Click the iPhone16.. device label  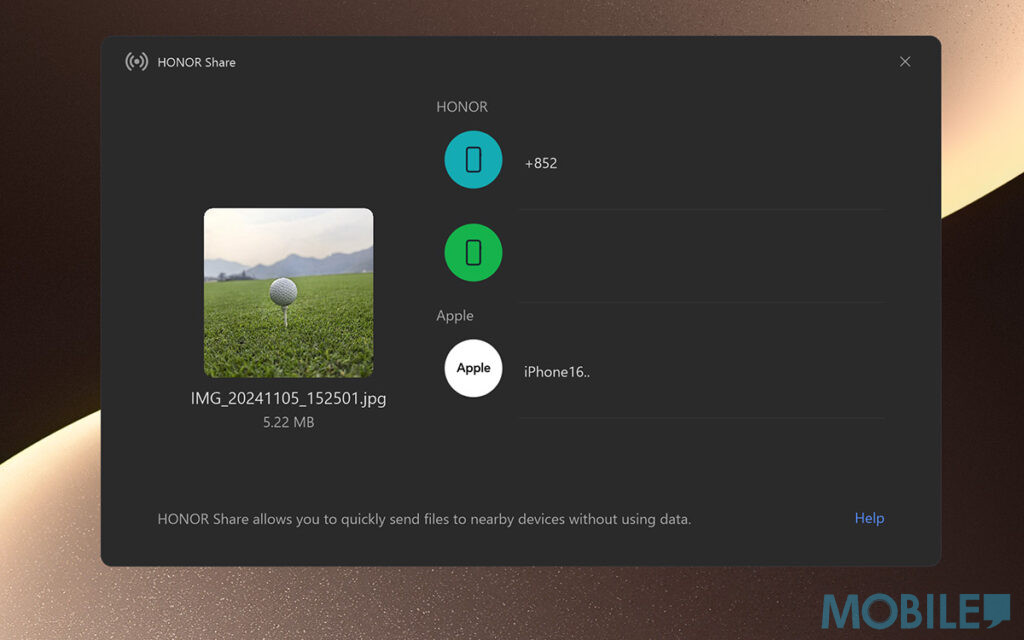(556, 372)
